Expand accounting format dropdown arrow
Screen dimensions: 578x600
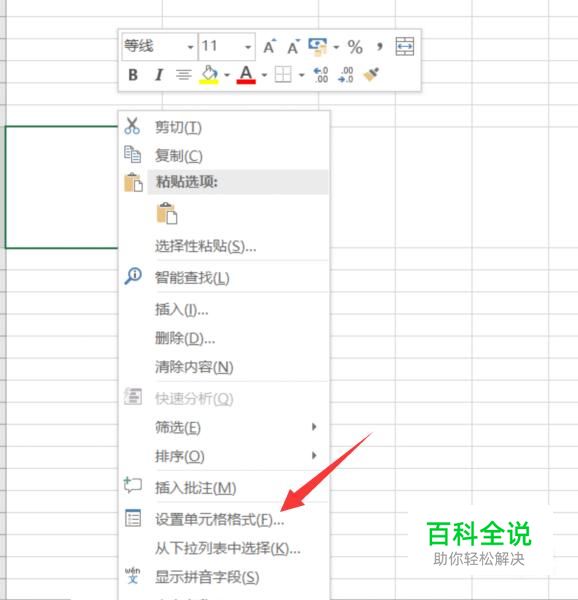336,47
